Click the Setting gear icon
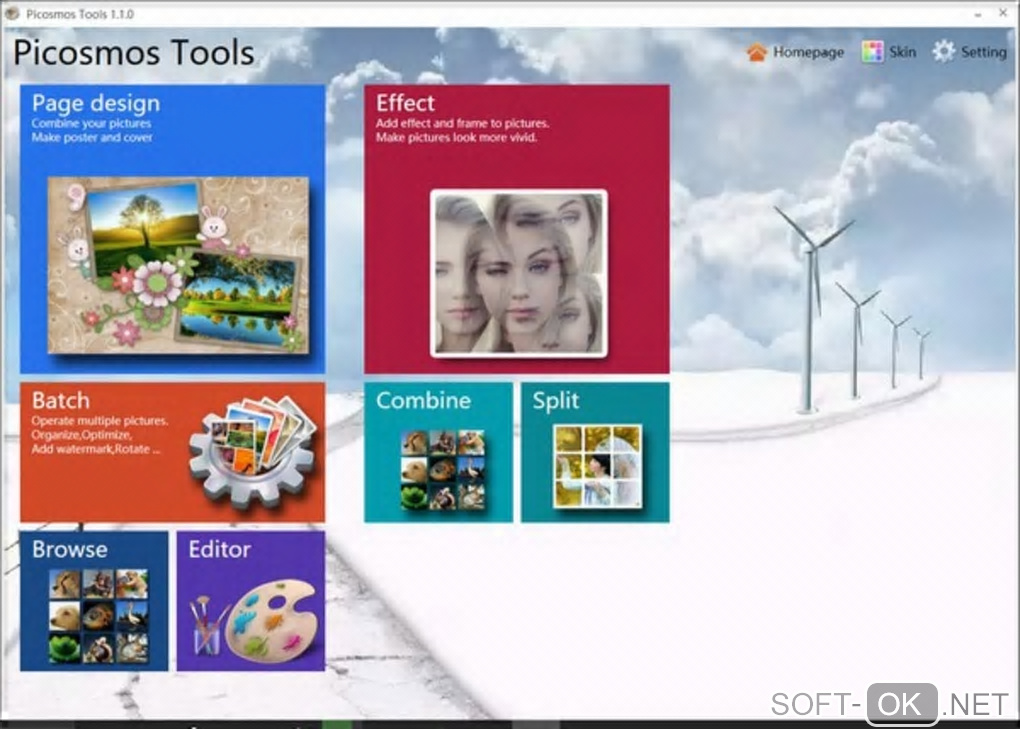Screen dimensions: 1020x729 click(x=943, y=51)
